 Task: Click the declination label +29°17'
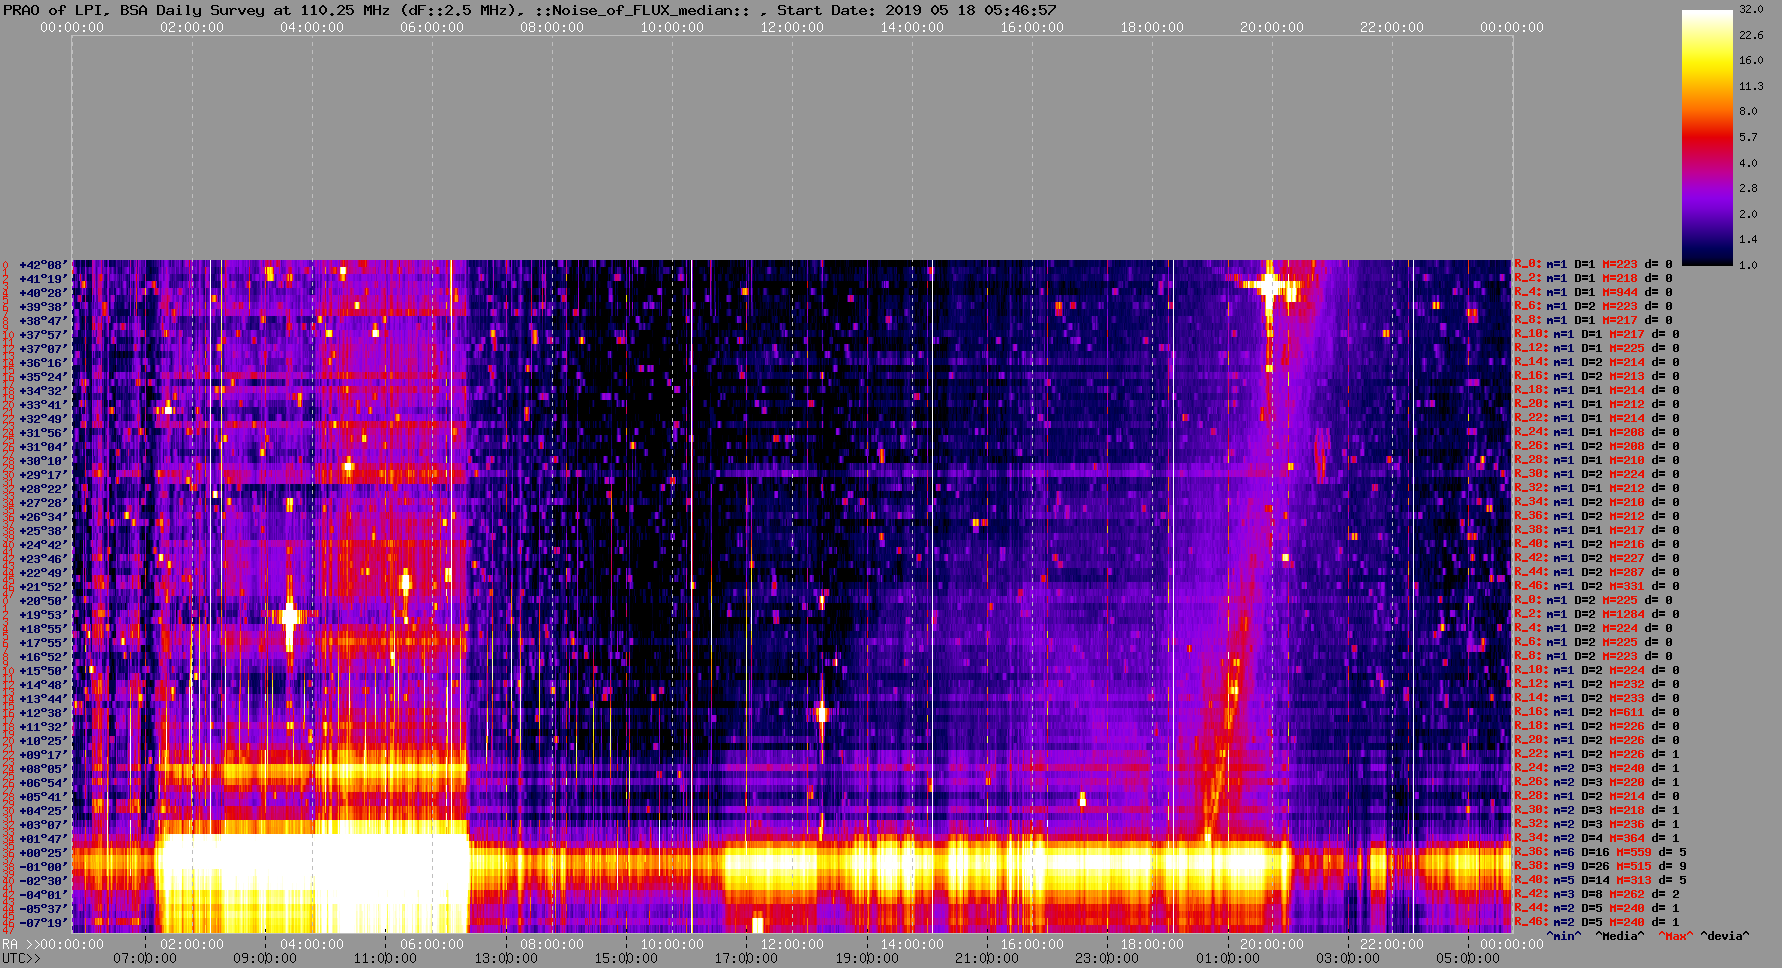pos(43,475)
